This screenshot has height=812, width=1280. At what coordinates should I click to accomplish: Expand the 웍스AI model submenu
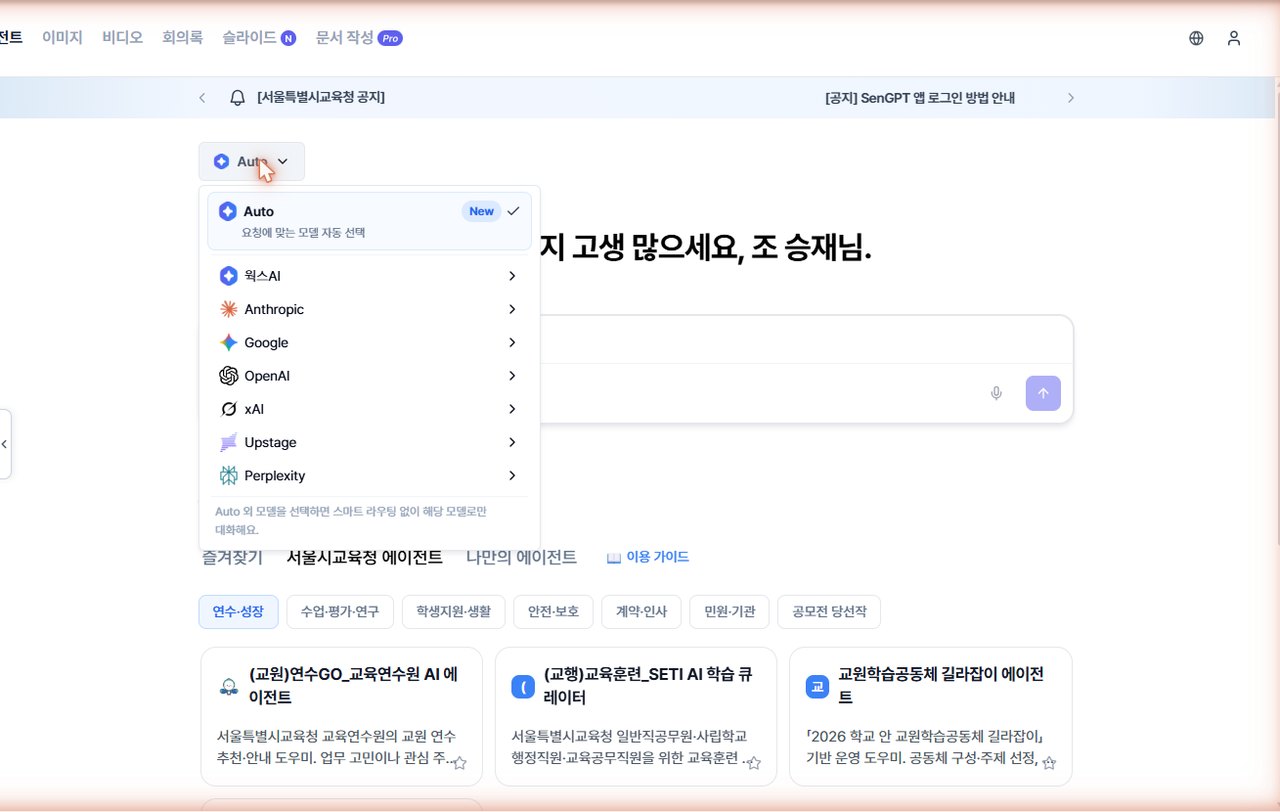pyautogui.click(x=370, y=276)
